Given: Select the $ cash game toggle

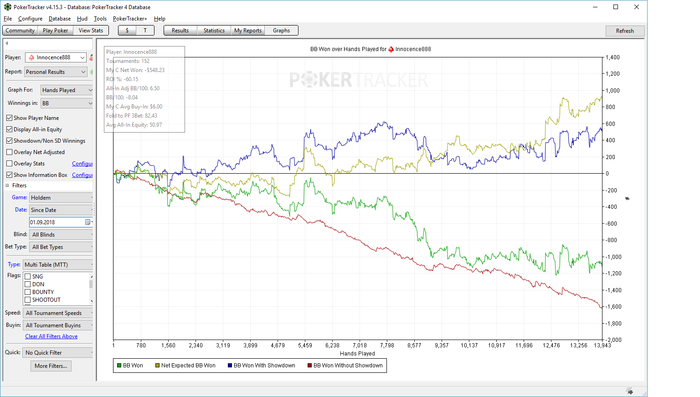Looking at the screenshot, I should (127, 30).
